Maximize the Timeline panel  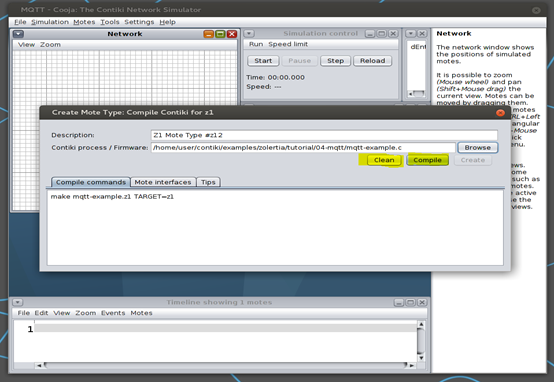(411, 302)
